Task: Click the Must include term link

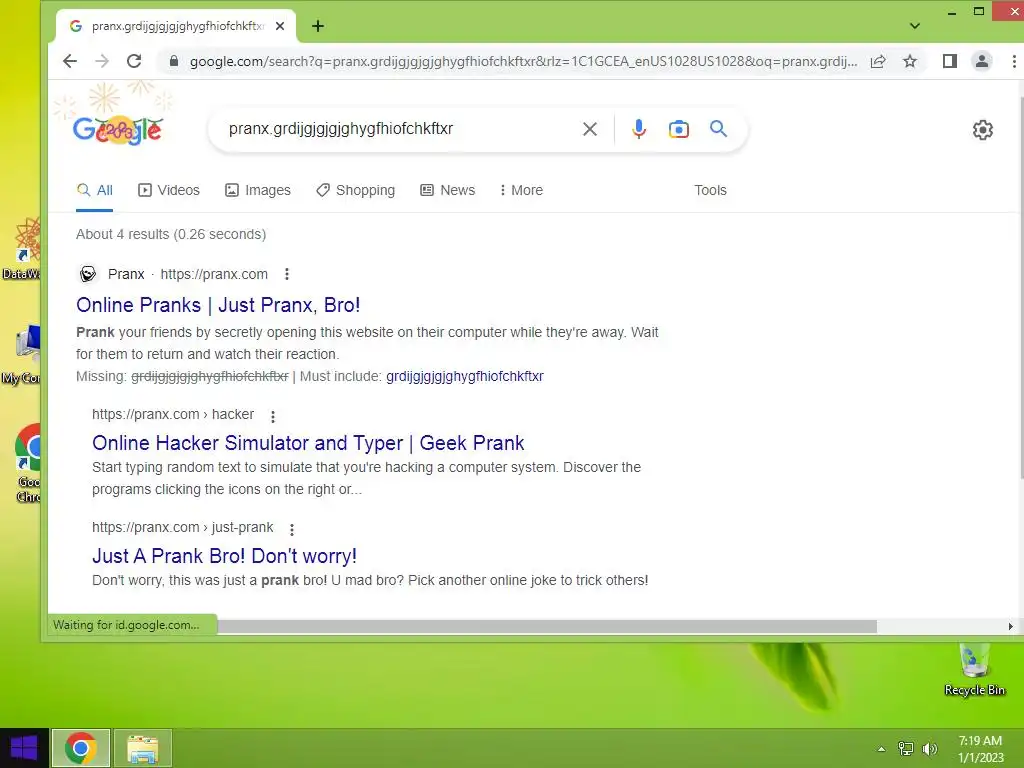Action: (464, 376)
